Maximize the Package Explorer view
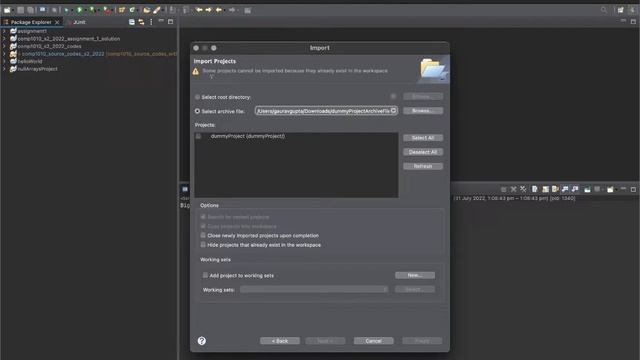 [171, 22]
